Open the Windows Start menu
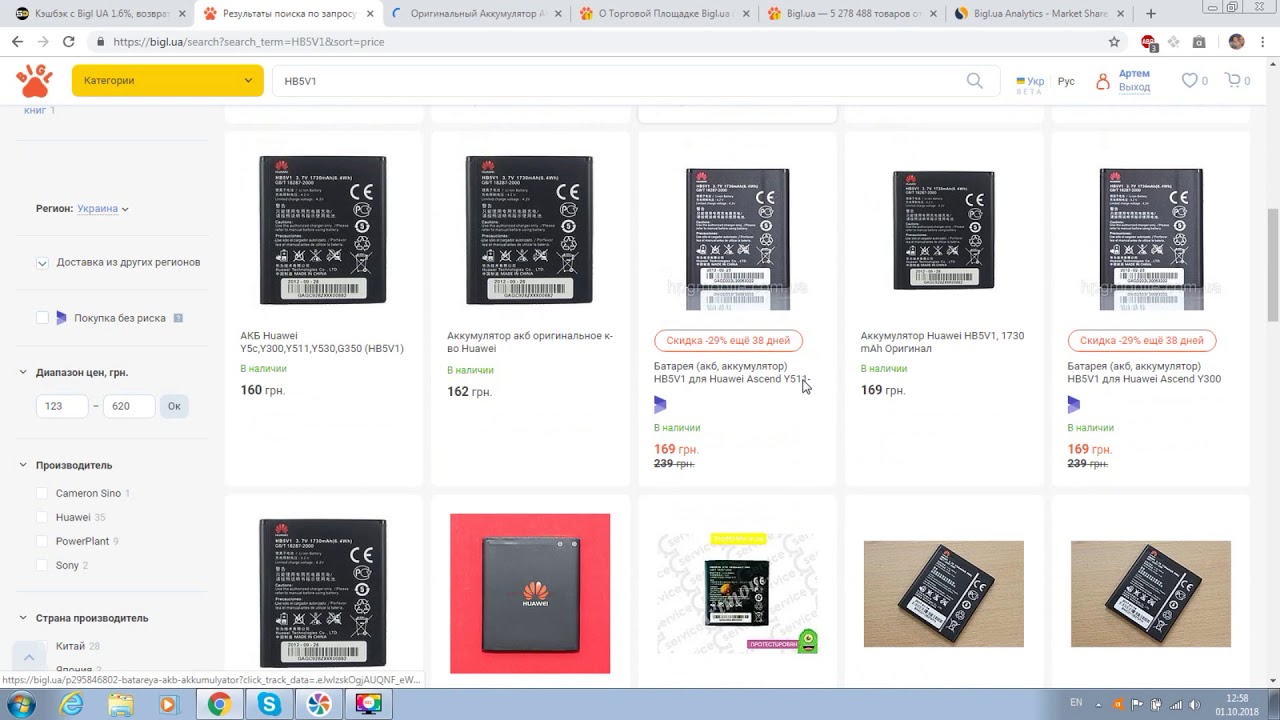 click(x=21, y=705)
